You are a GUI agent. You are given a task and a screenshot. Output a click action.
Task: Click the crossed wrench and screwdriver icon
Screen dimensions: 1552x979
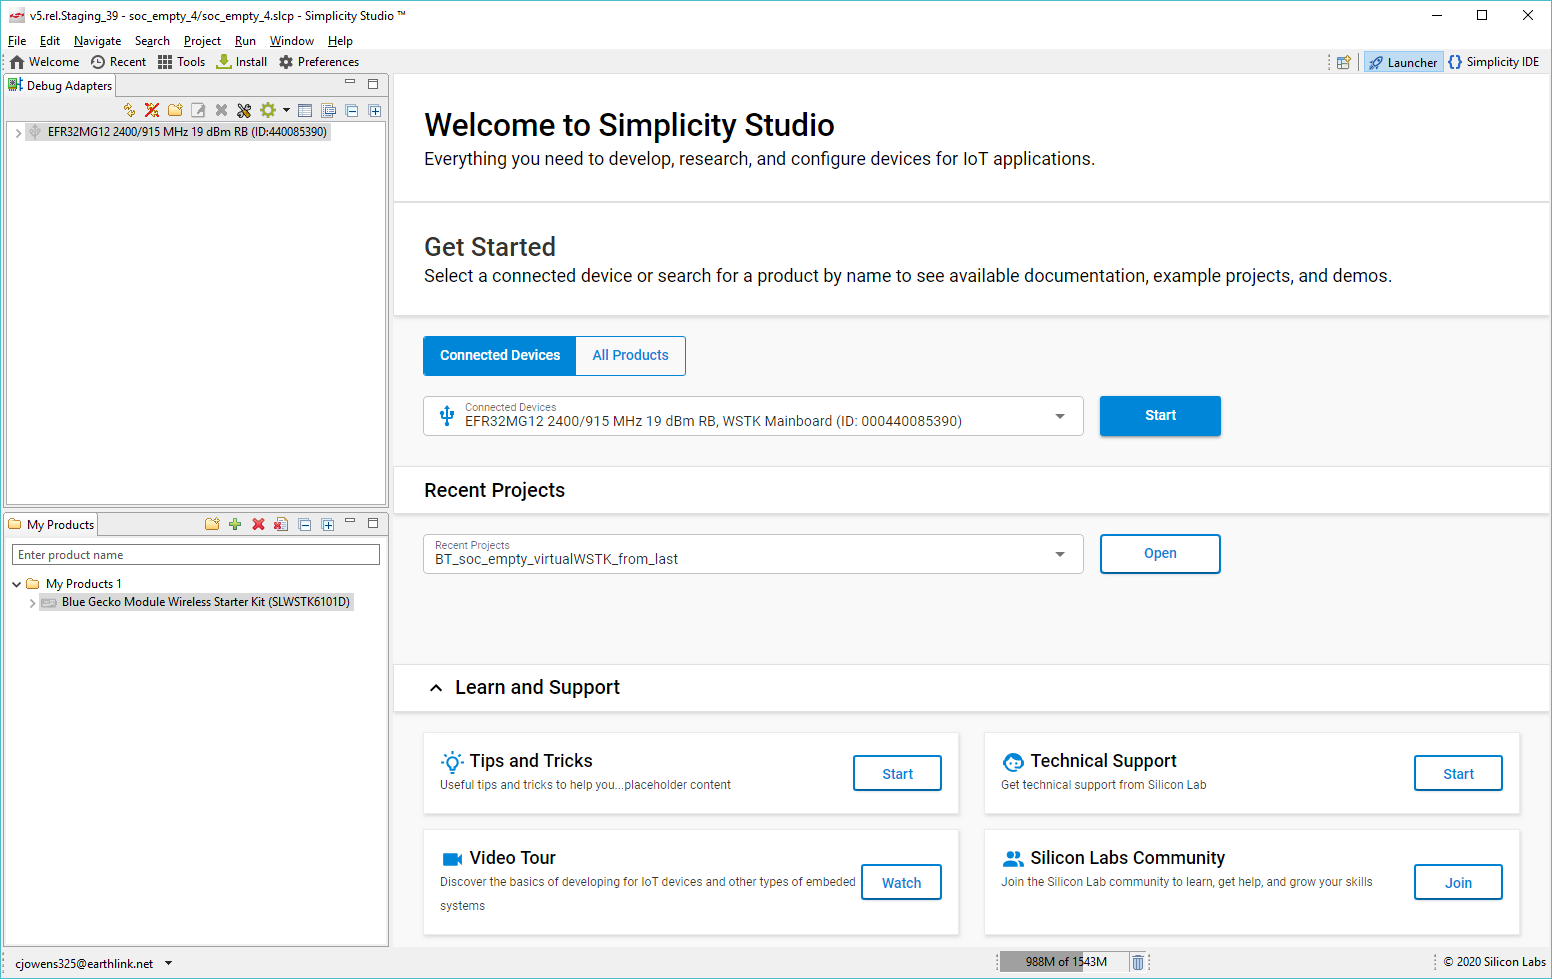tap(244, 110)
